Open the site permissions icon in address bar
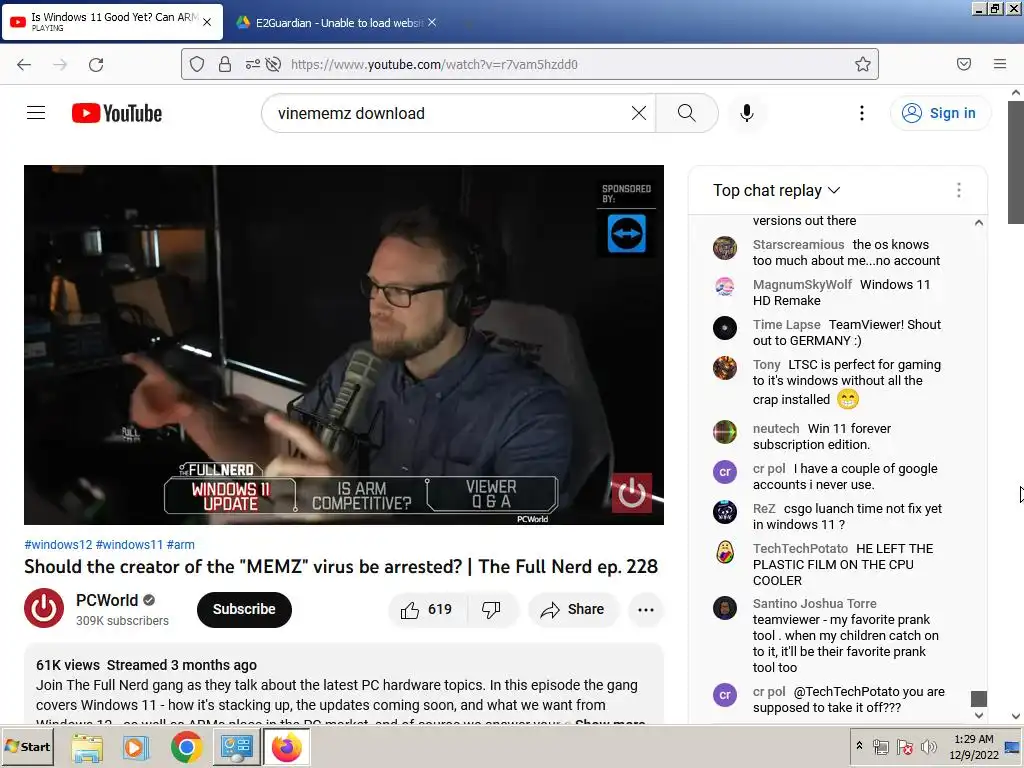The width and height of the screenshot is (1024, 768). click(x=253, y=64)
